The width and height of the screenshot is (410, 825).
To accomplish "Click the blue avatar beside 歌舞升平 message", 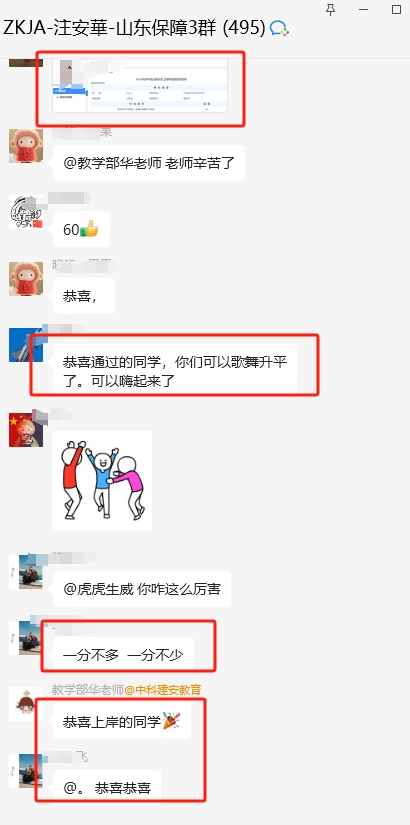I will coord(26,345).
